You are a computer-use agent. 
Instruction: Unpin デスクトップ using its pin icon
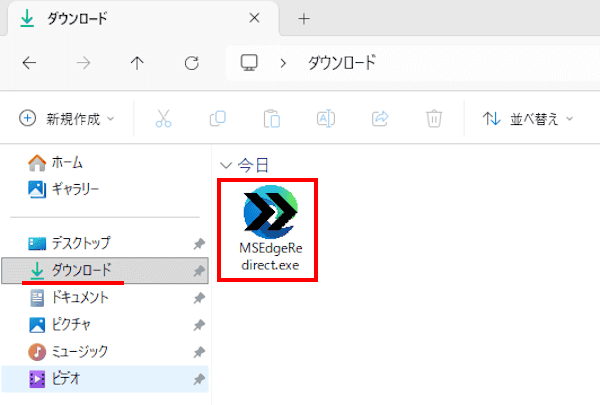coord(198,243)
